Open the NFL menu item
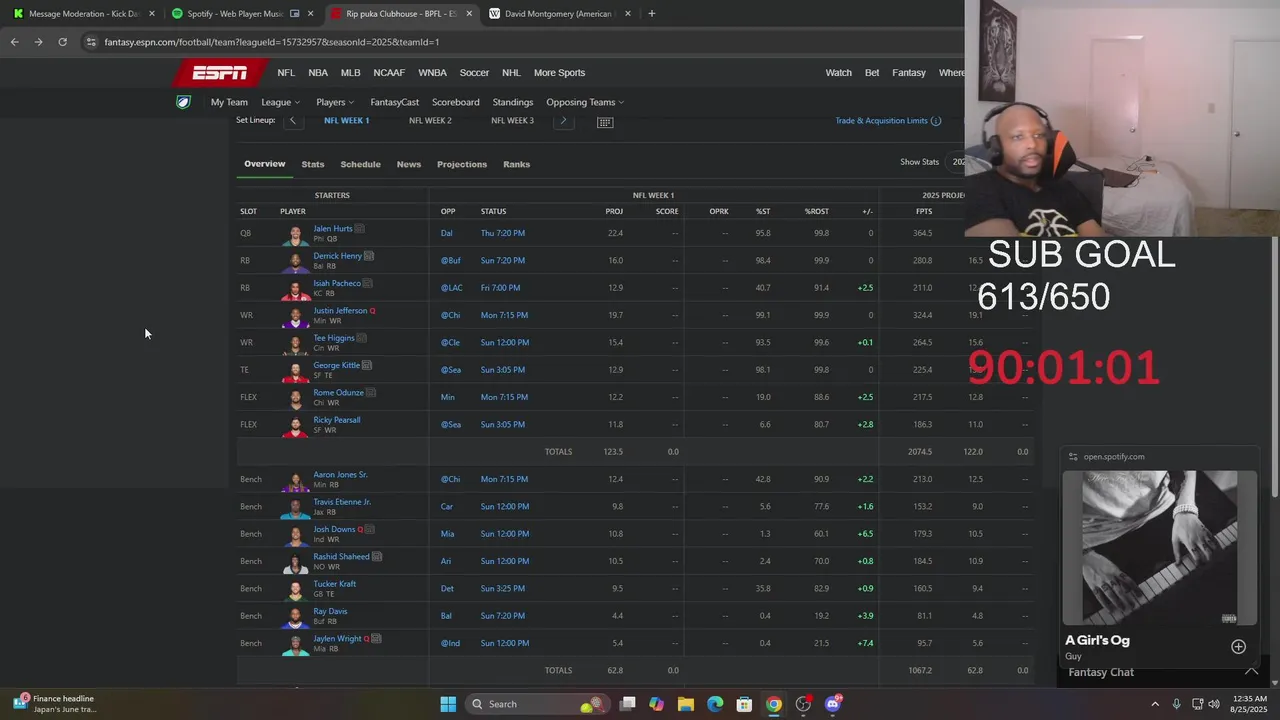This screenshot has width=1280, height=720. click(x=286, y=72)
